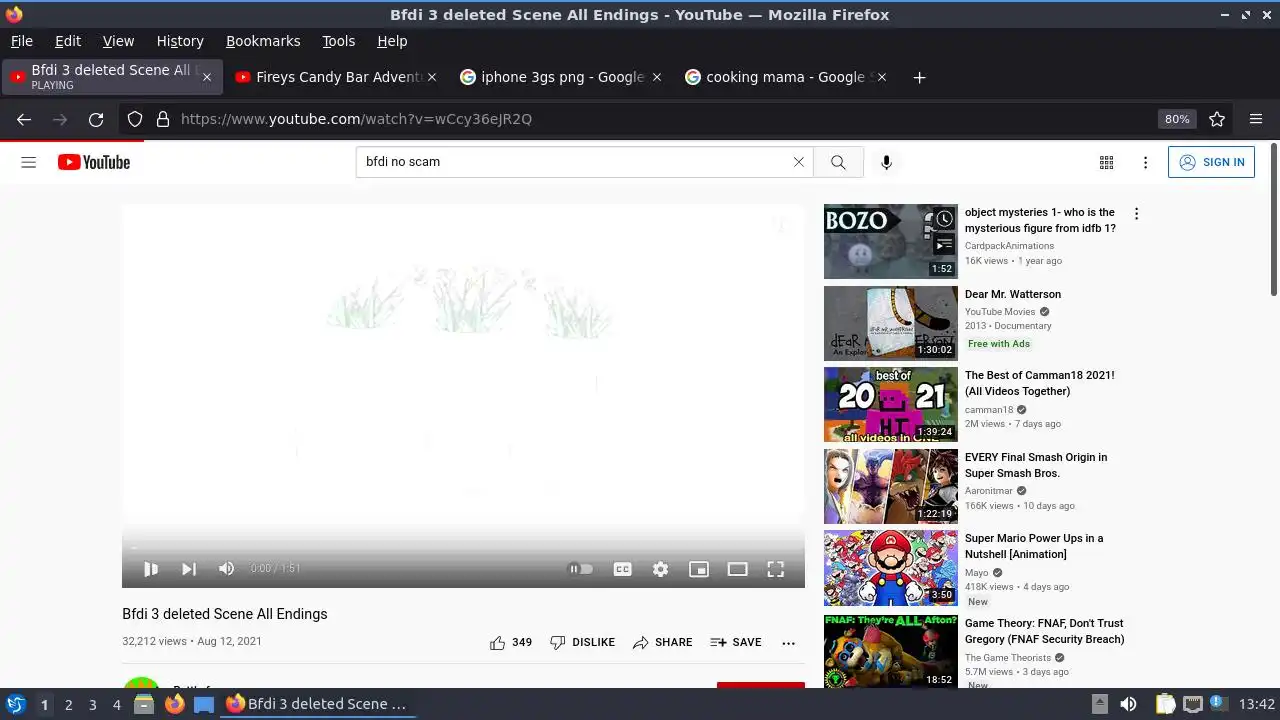The image size is (1280, 720).
Task: Switch to cooking mama Google tab
Action: [786, 77]
